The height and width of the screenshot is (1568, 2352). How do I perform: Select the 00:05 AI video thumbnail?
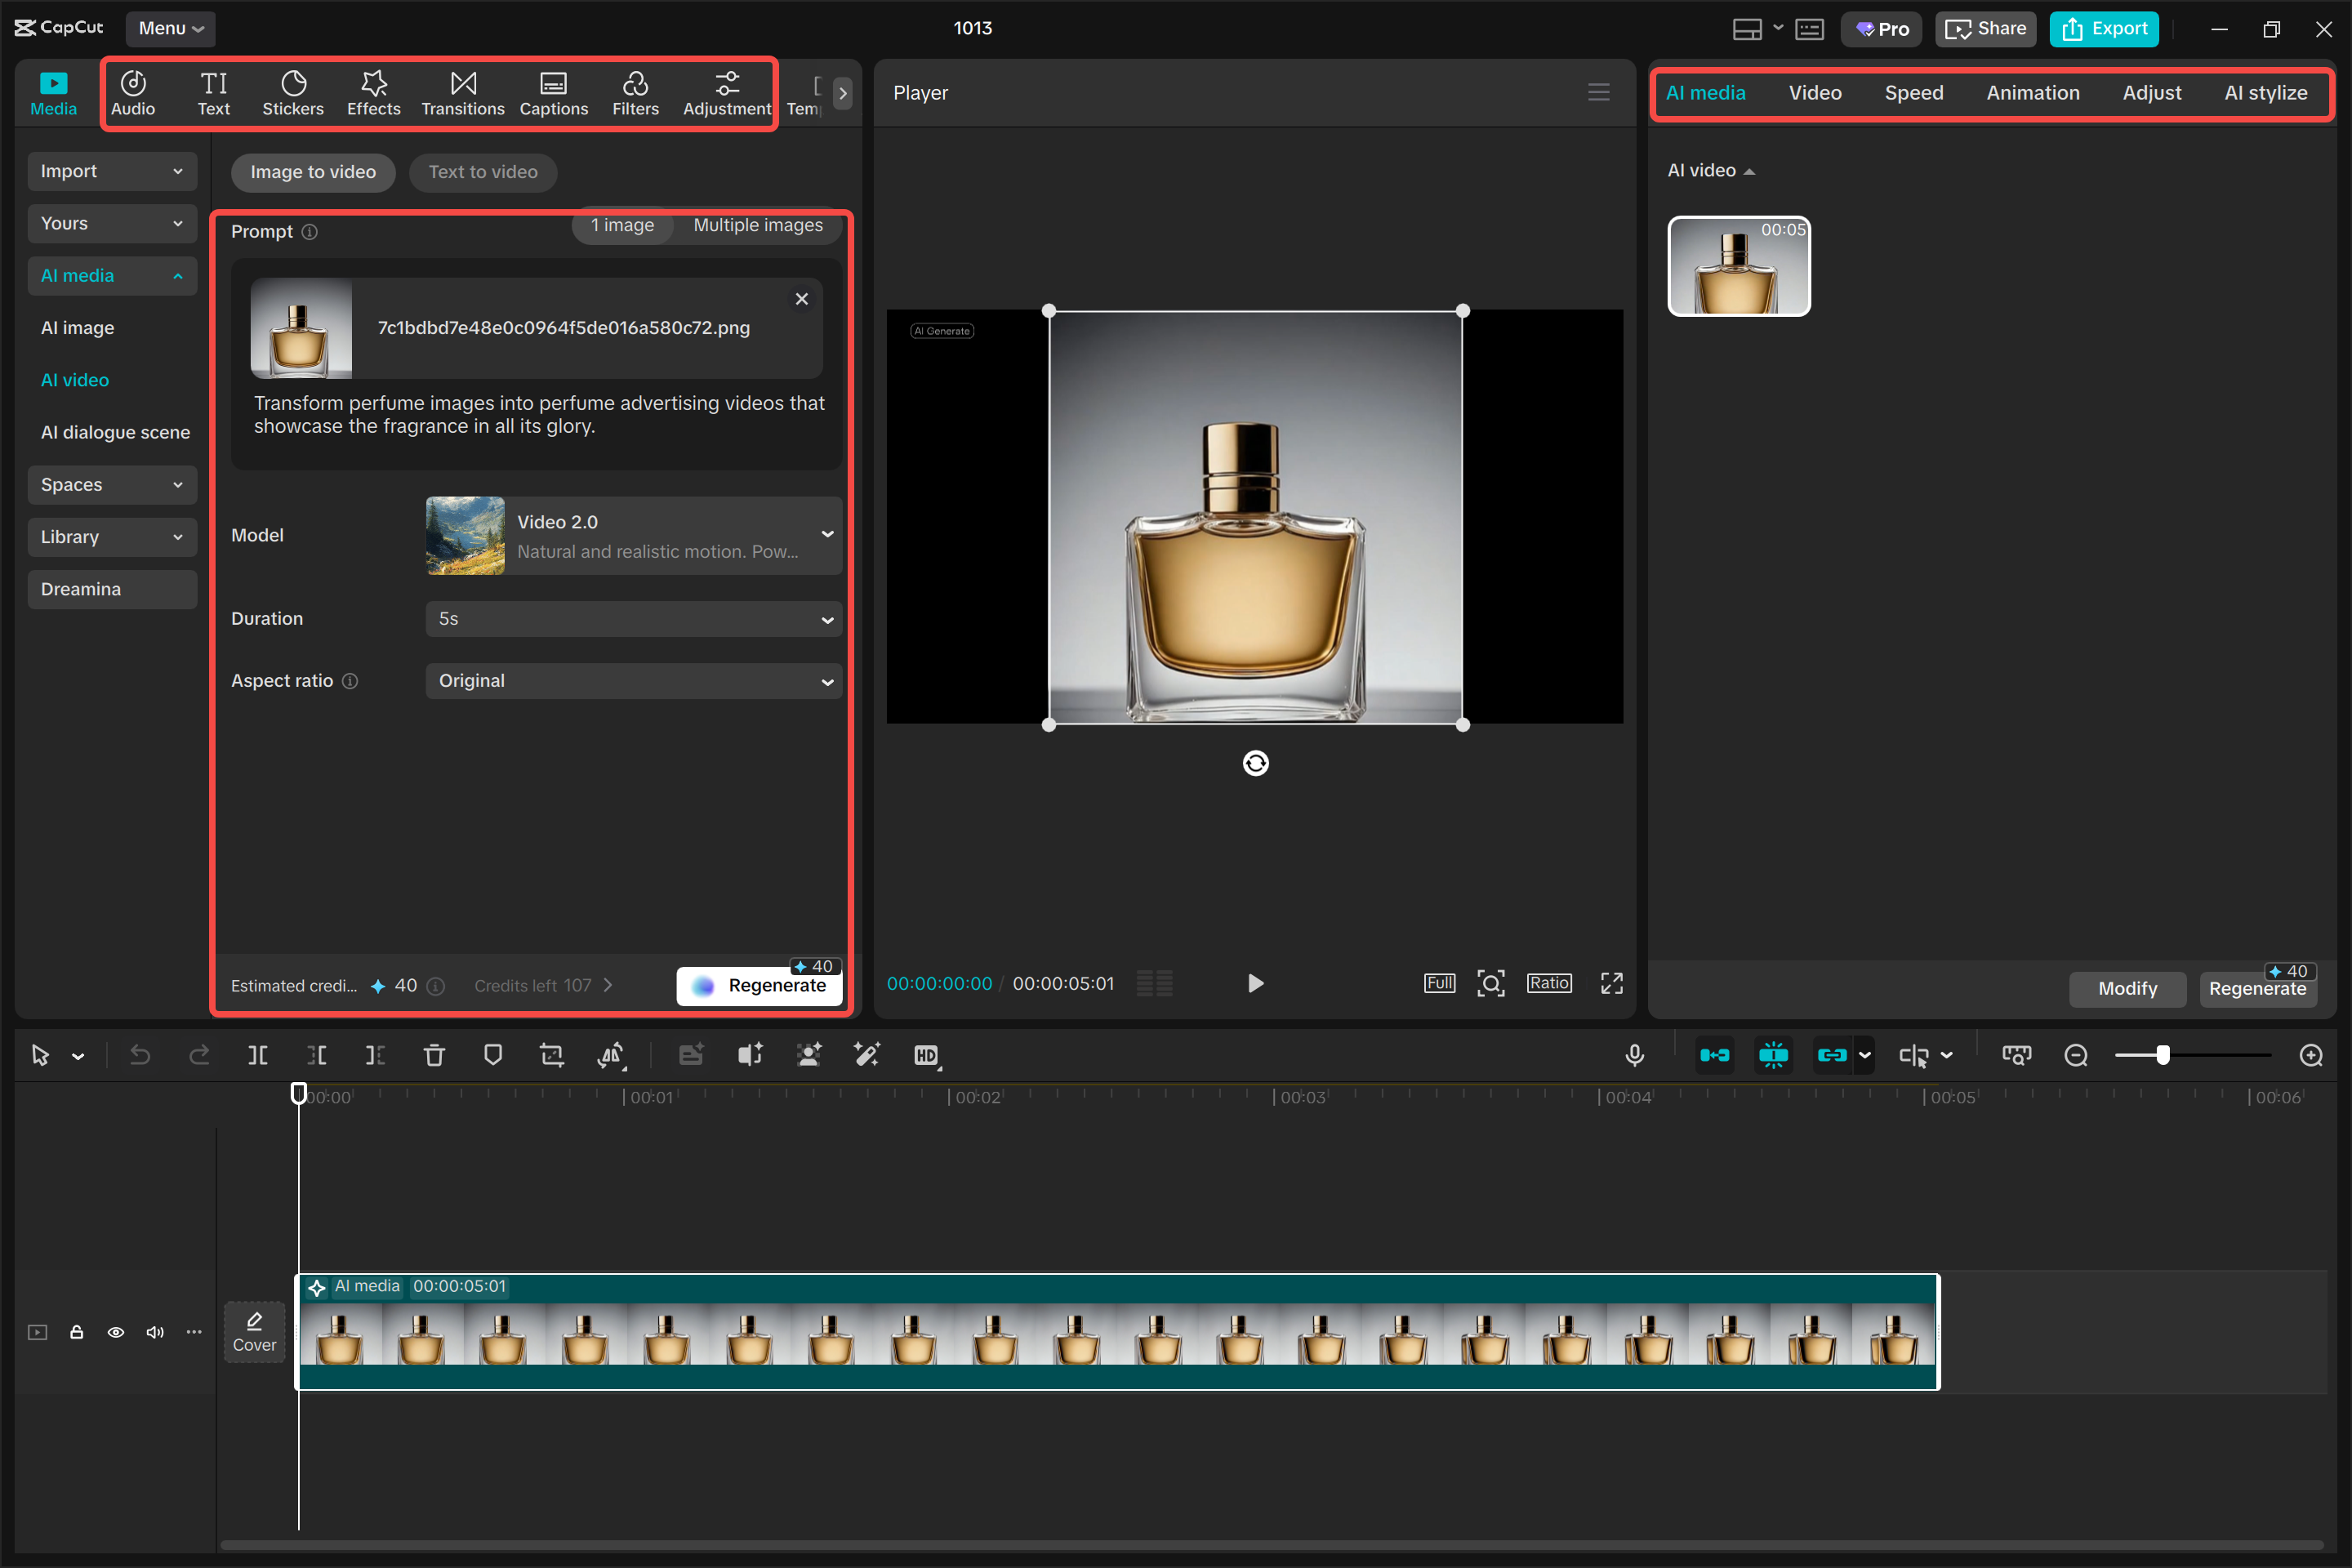tap(1738, 266)
